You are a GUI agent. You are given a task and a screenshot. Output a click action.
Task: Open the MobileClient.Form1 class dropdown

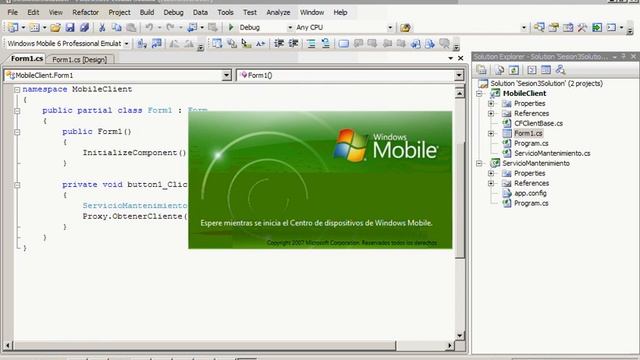tap(227, 75)
